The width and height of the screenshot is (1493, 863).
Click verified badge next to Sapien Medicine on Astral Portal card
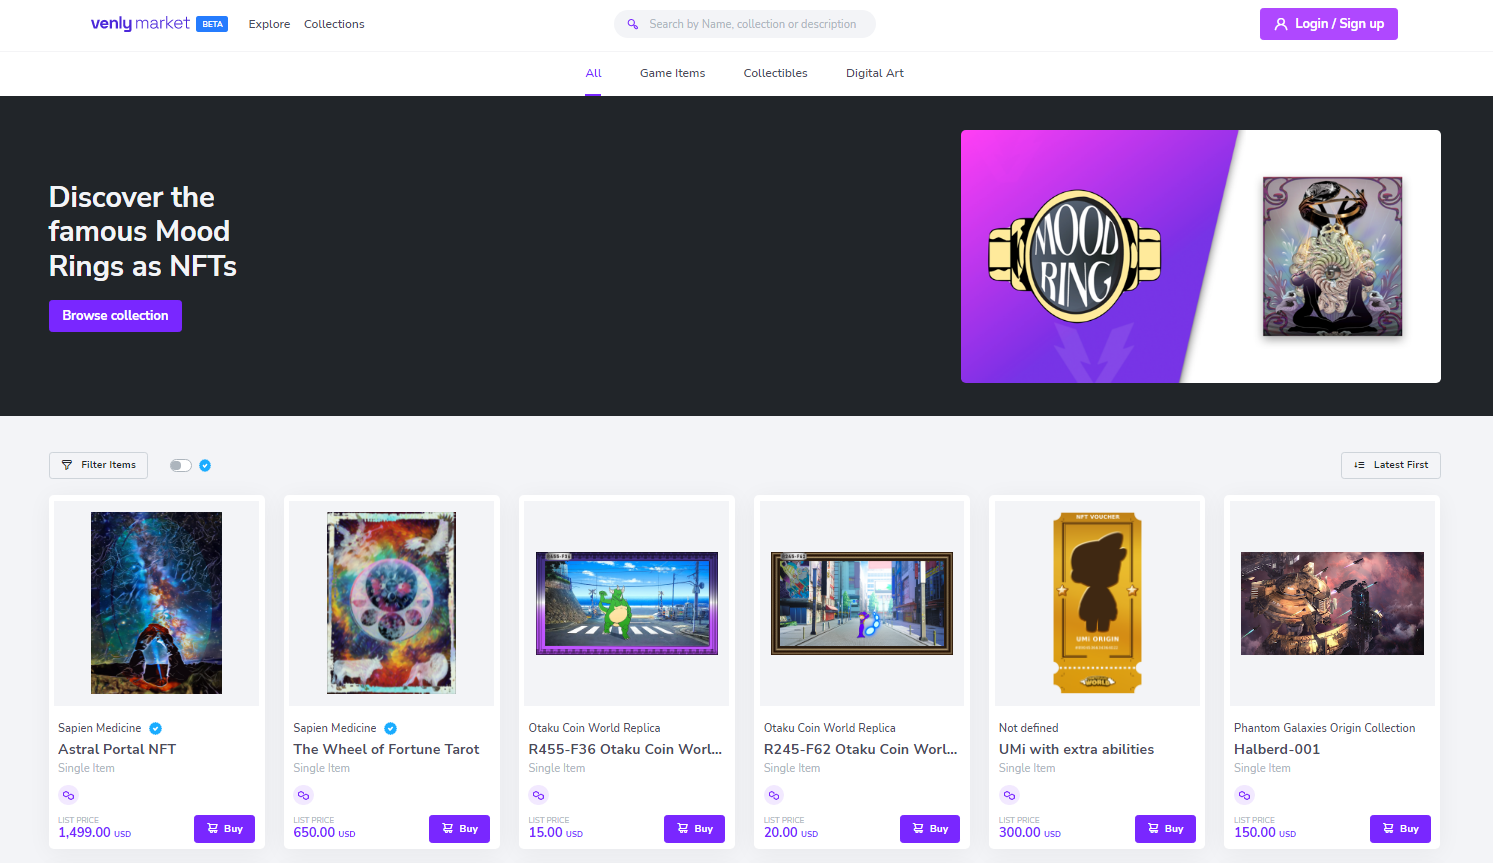pyautogui.click(x=155, y=728)
